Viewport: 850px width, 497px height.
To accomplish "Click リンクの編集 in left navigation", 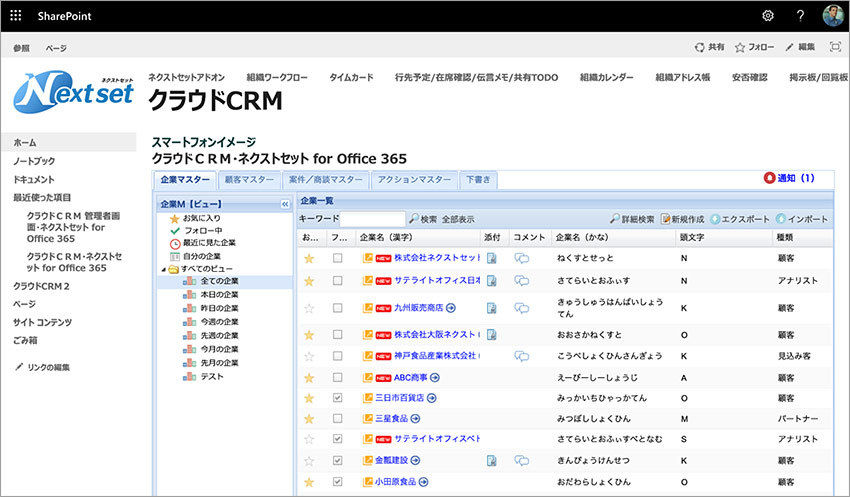I will pyautogui.click(x=42, y=367).
